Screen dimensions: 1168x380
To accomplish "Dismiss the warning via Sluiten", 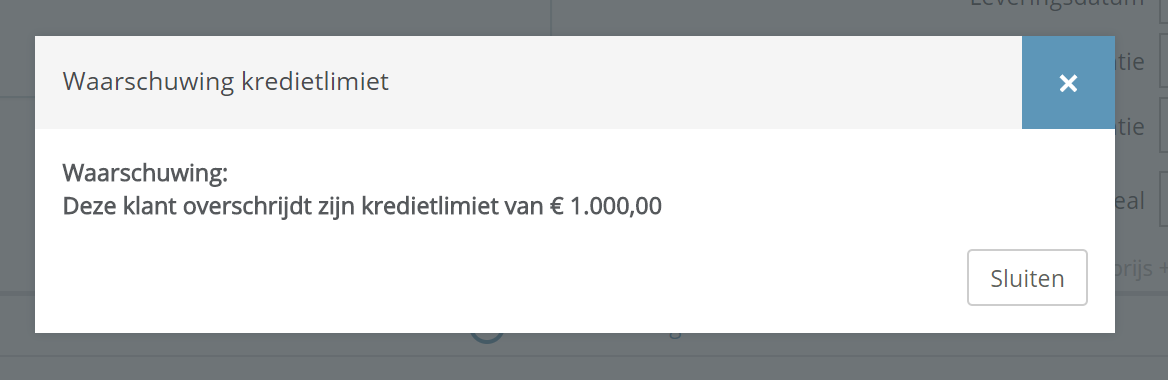I will (x=1027, y=278).
